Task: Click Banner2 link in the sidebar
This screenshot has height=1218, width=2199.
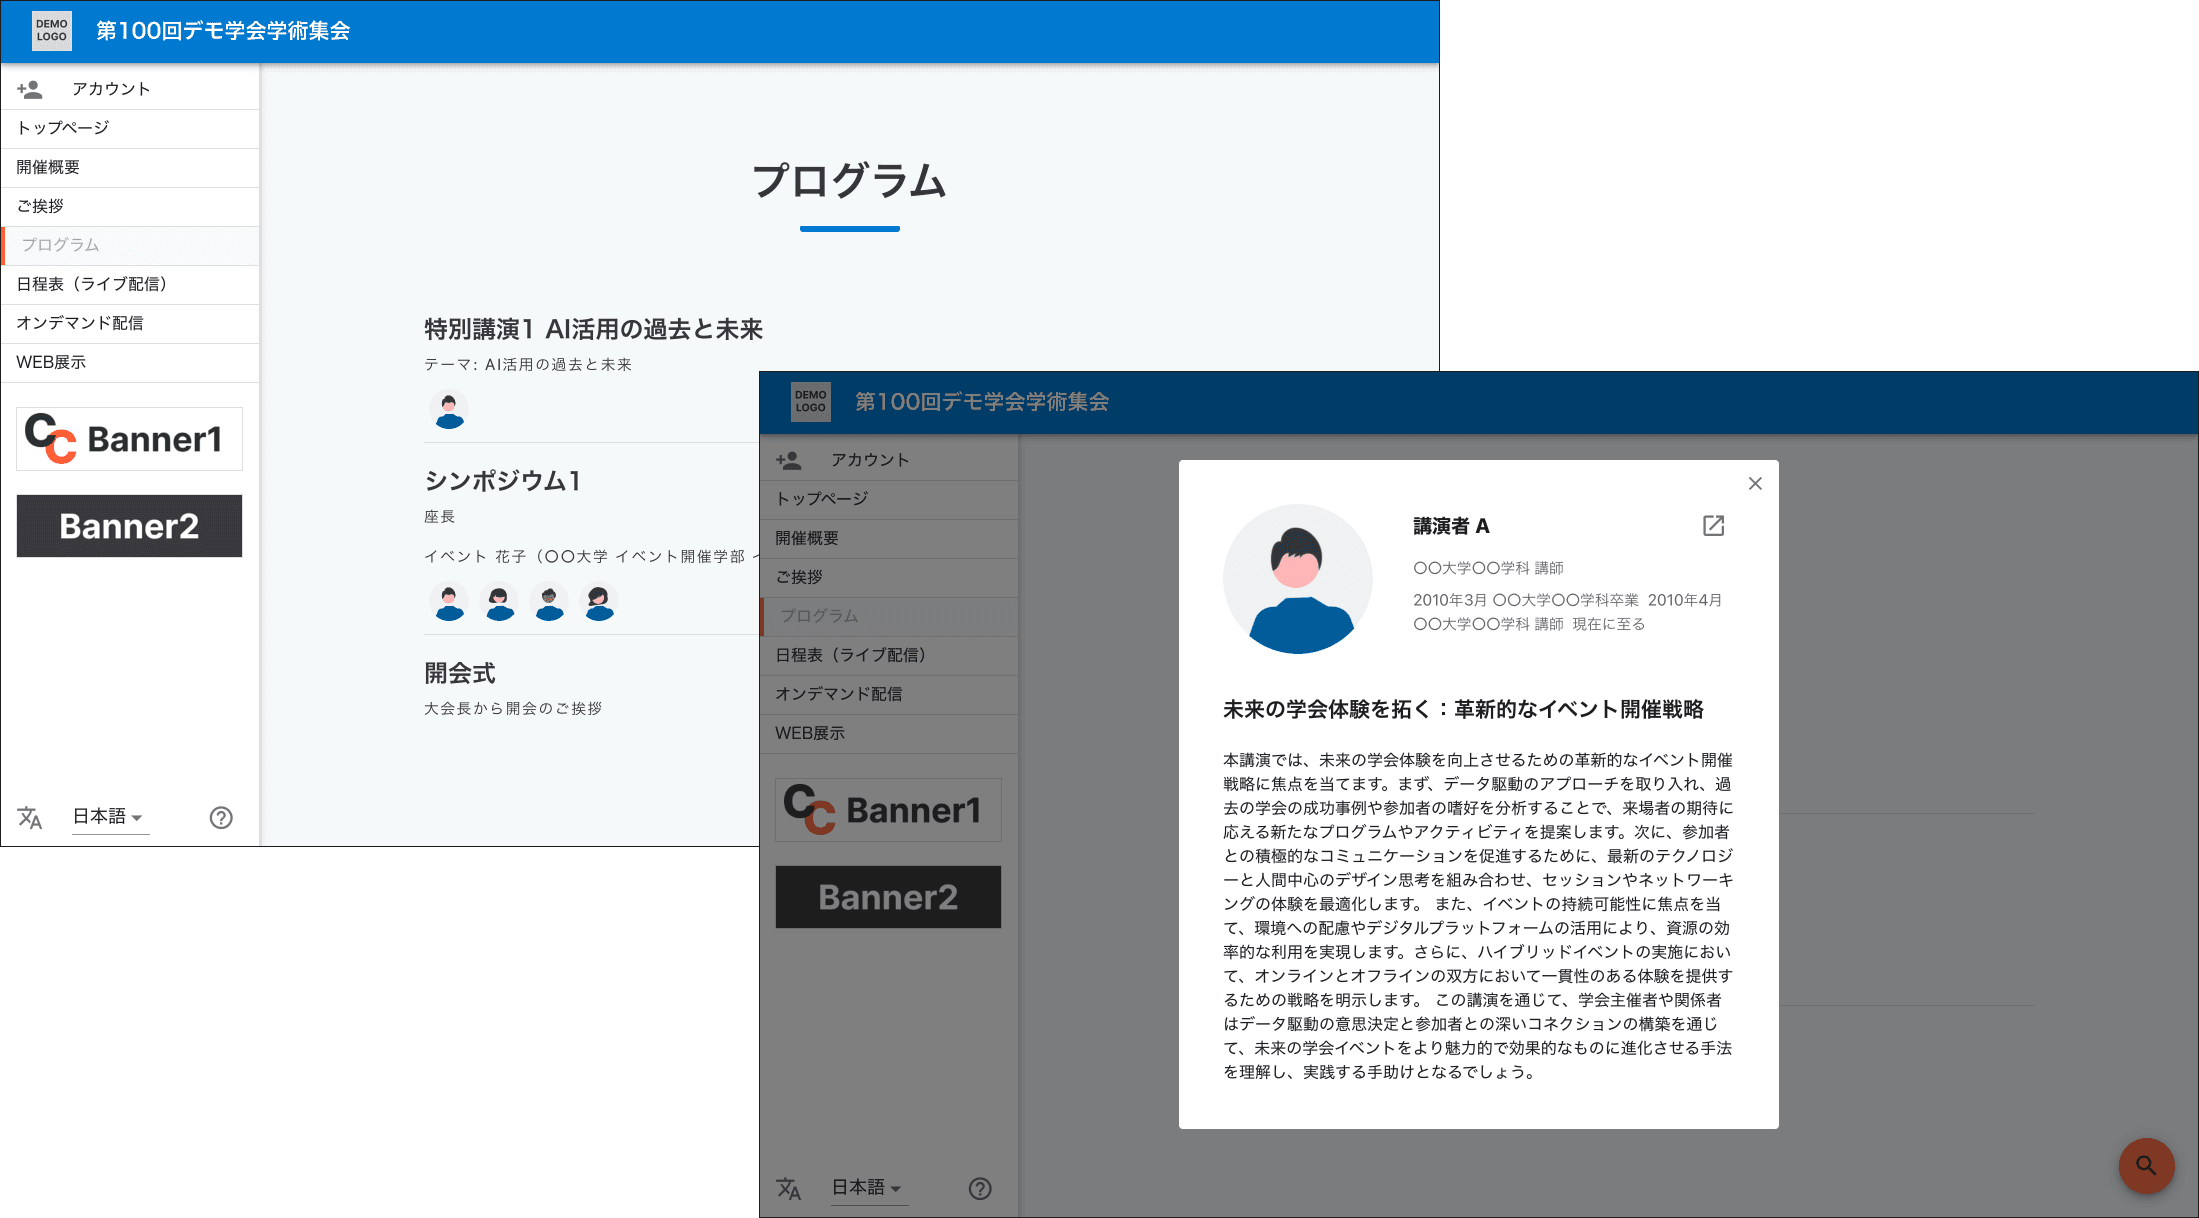Action: pyautogui.click(x=128, y=525)
